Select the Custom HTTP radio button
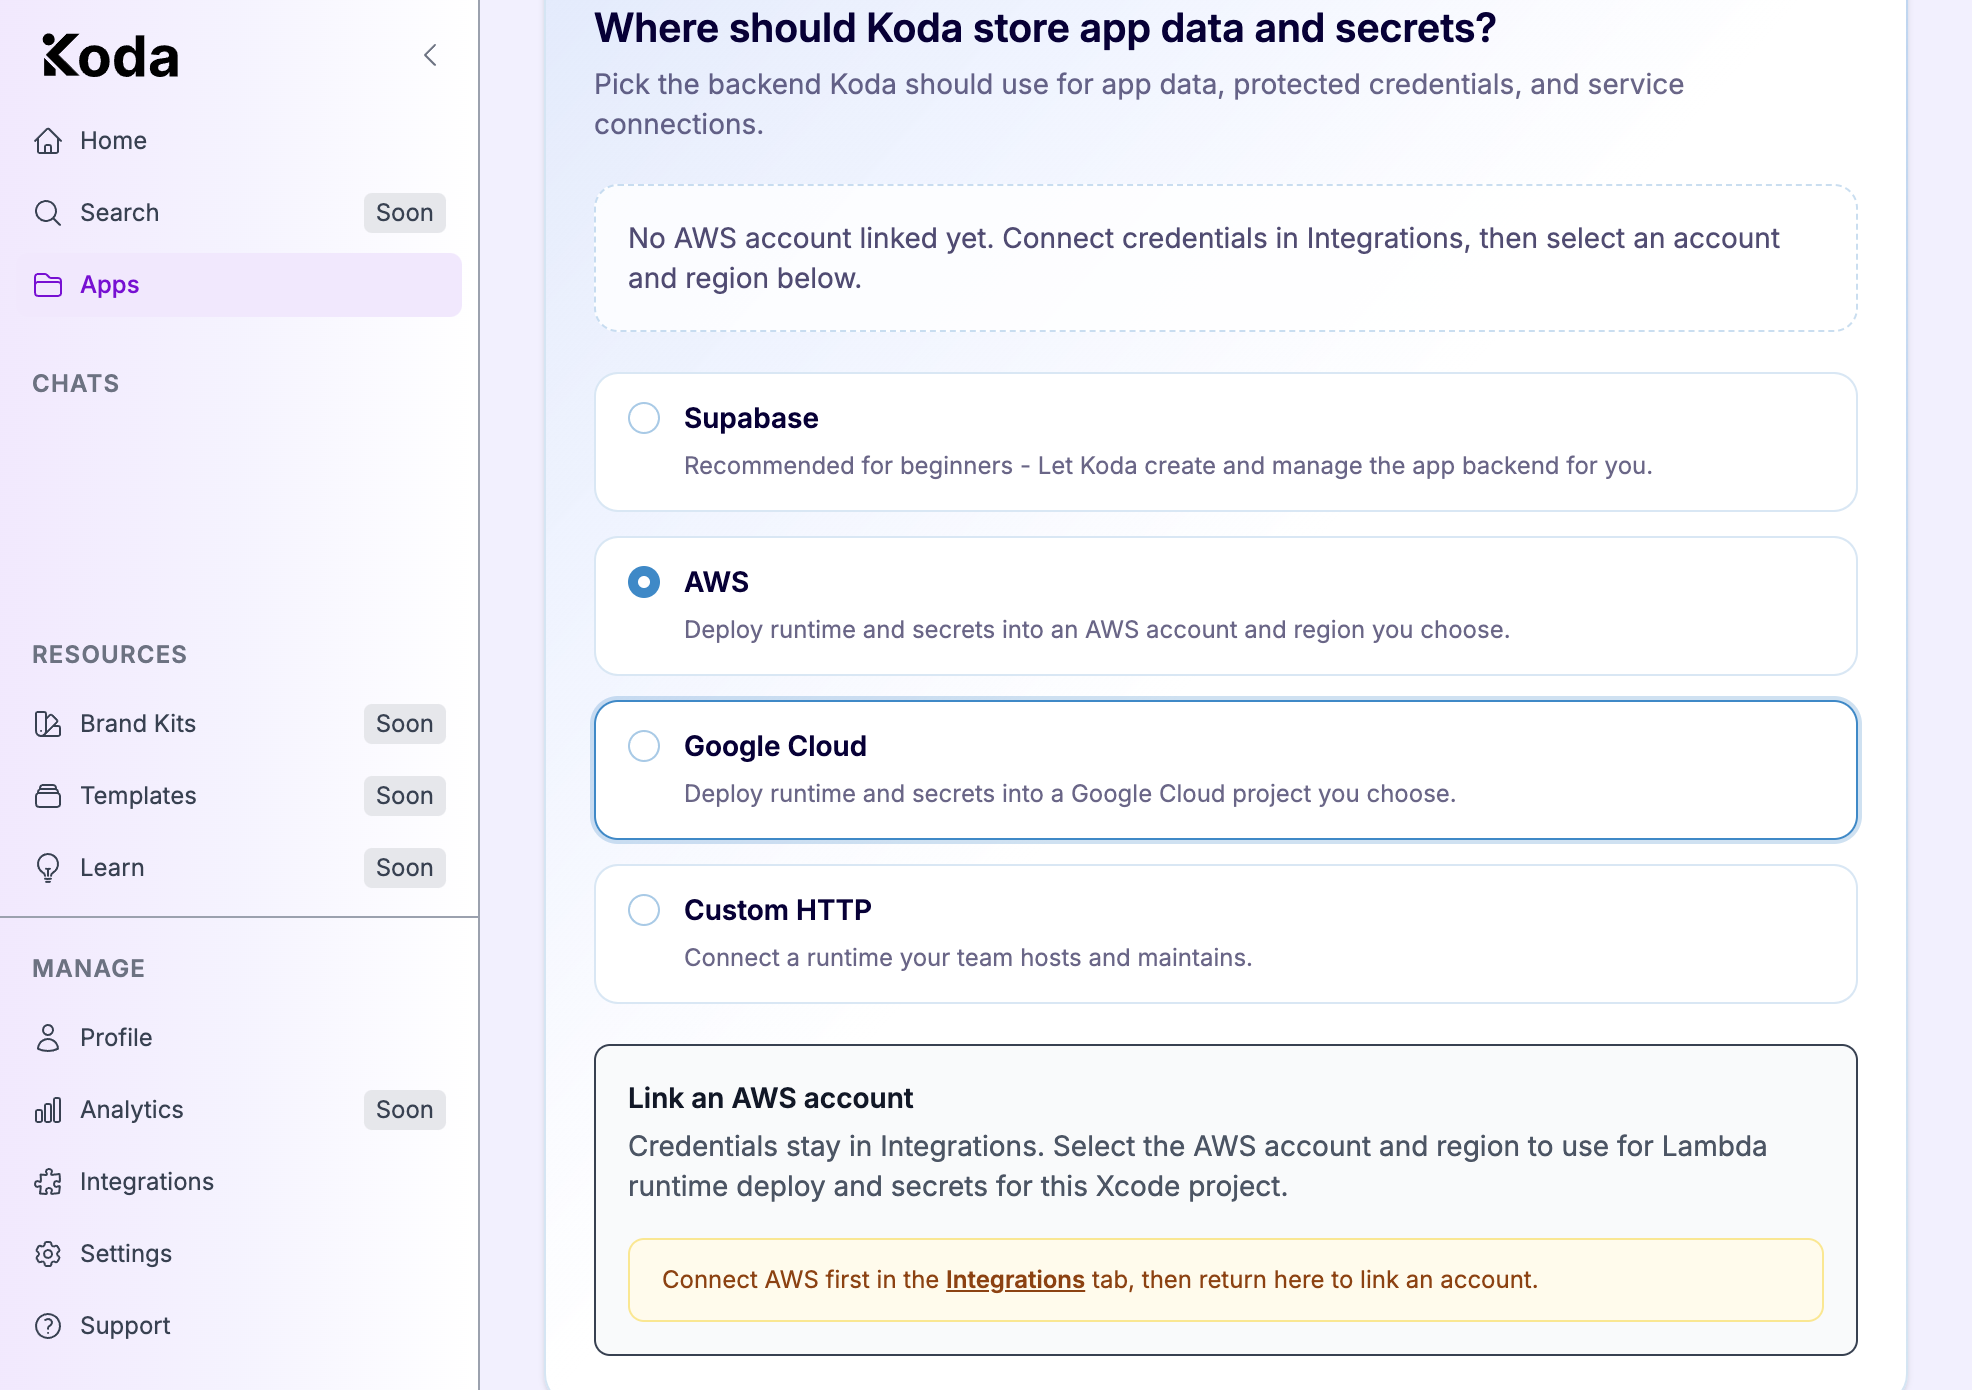This screenshot has width=1972, height=1390. 644,910
